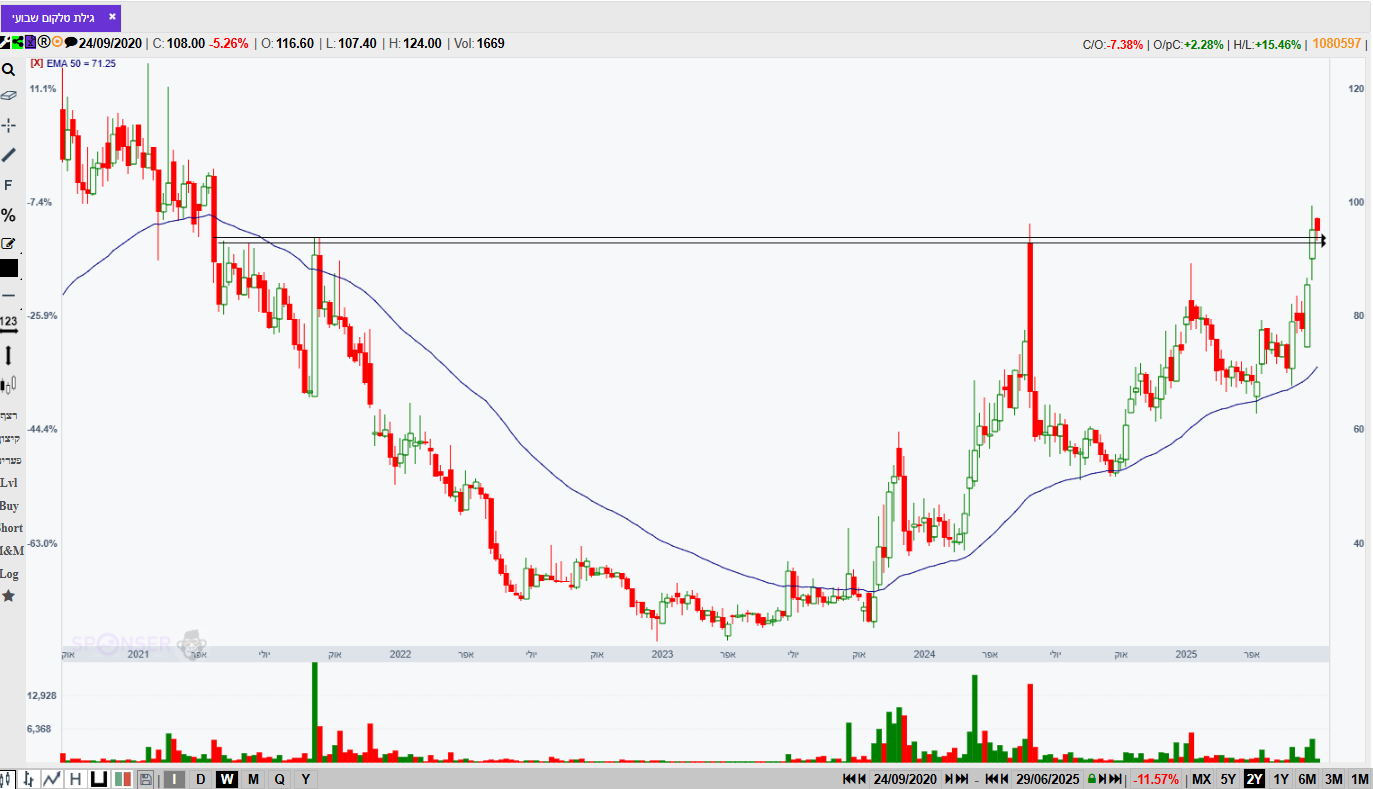Click the red -11.57% period change value

pyautogui.click(x=1156, y=779)
